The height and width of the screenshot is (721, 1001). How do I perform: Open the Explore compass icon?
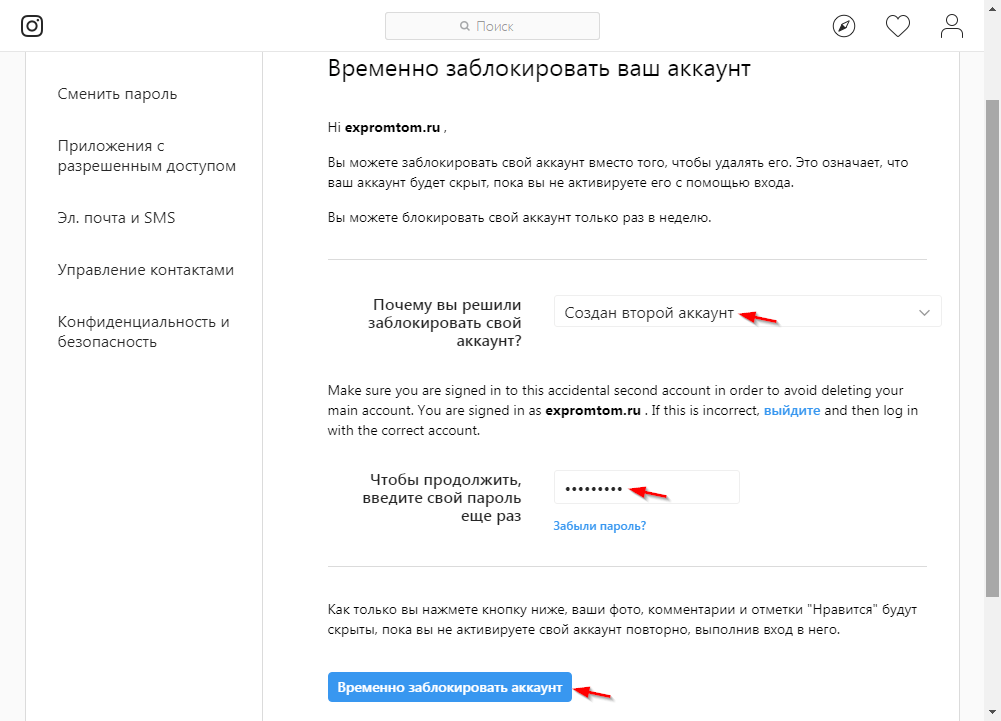pyautogui.click(x=844, y=26)
